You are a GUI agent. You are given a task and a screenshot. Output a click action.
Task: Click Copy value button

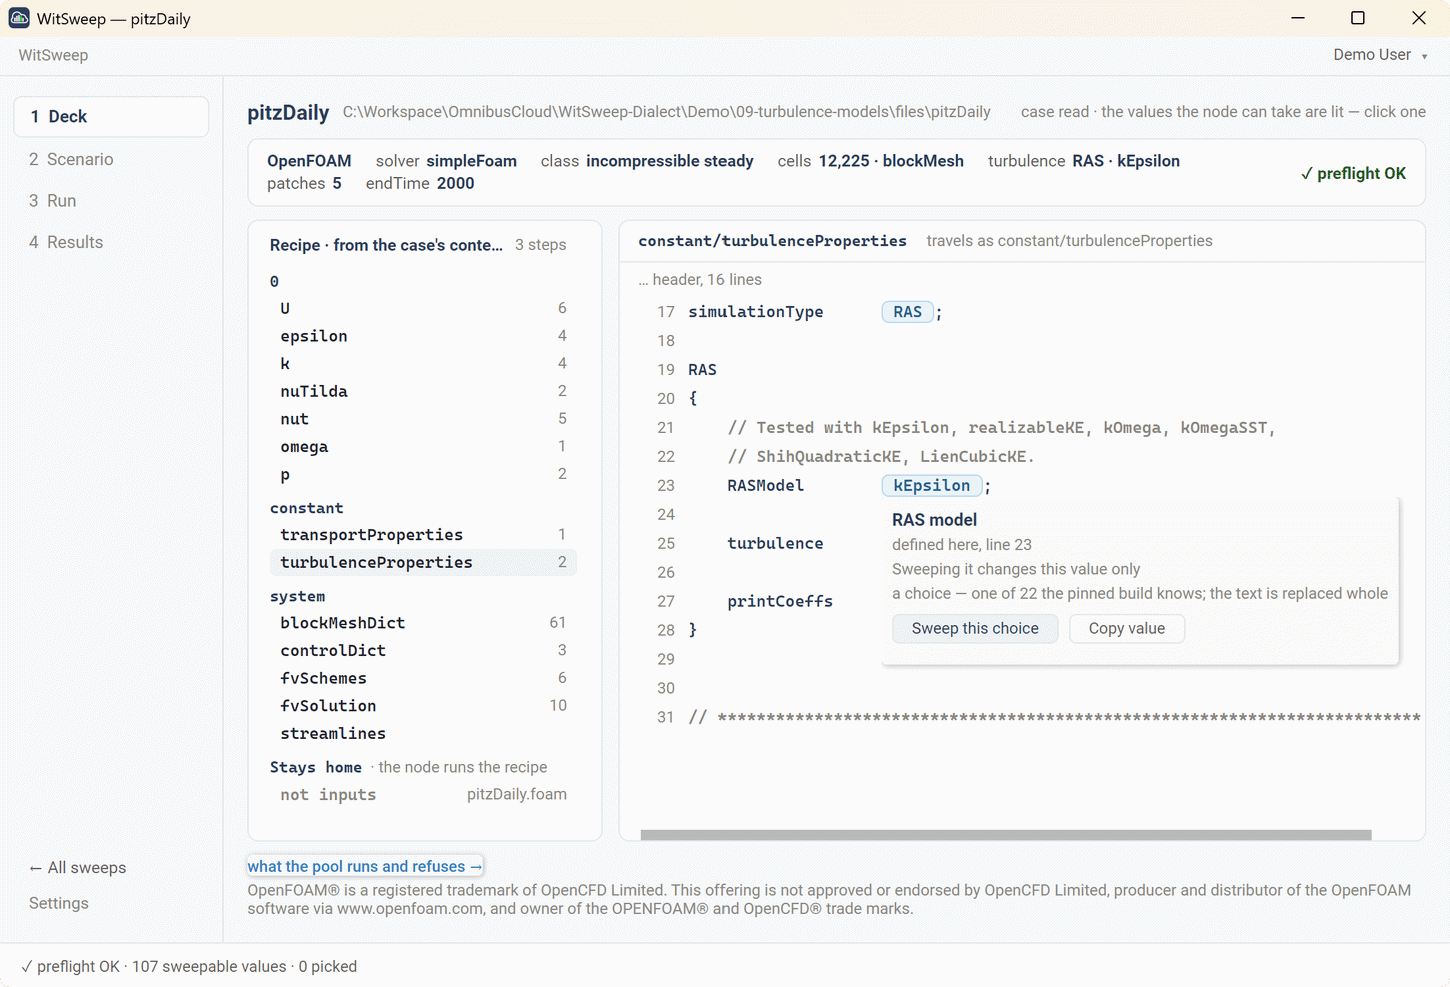pos(1127,628)
